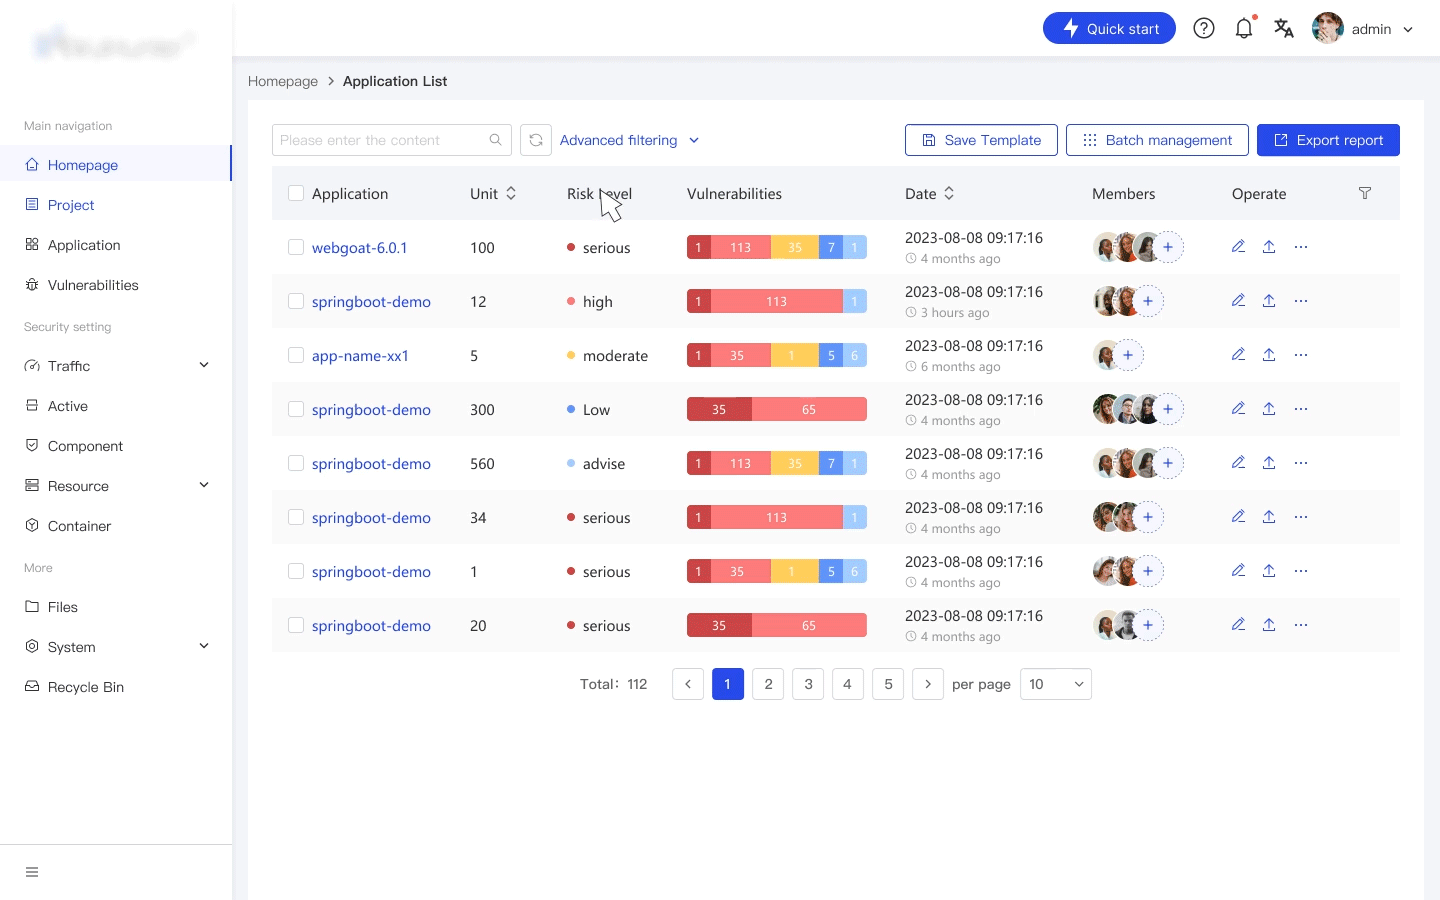Viewport: 1440px width, 900px height.
Task: Click the orange 35 segment in webgoat-6.0.1 bar
Action: click(795, 247)
